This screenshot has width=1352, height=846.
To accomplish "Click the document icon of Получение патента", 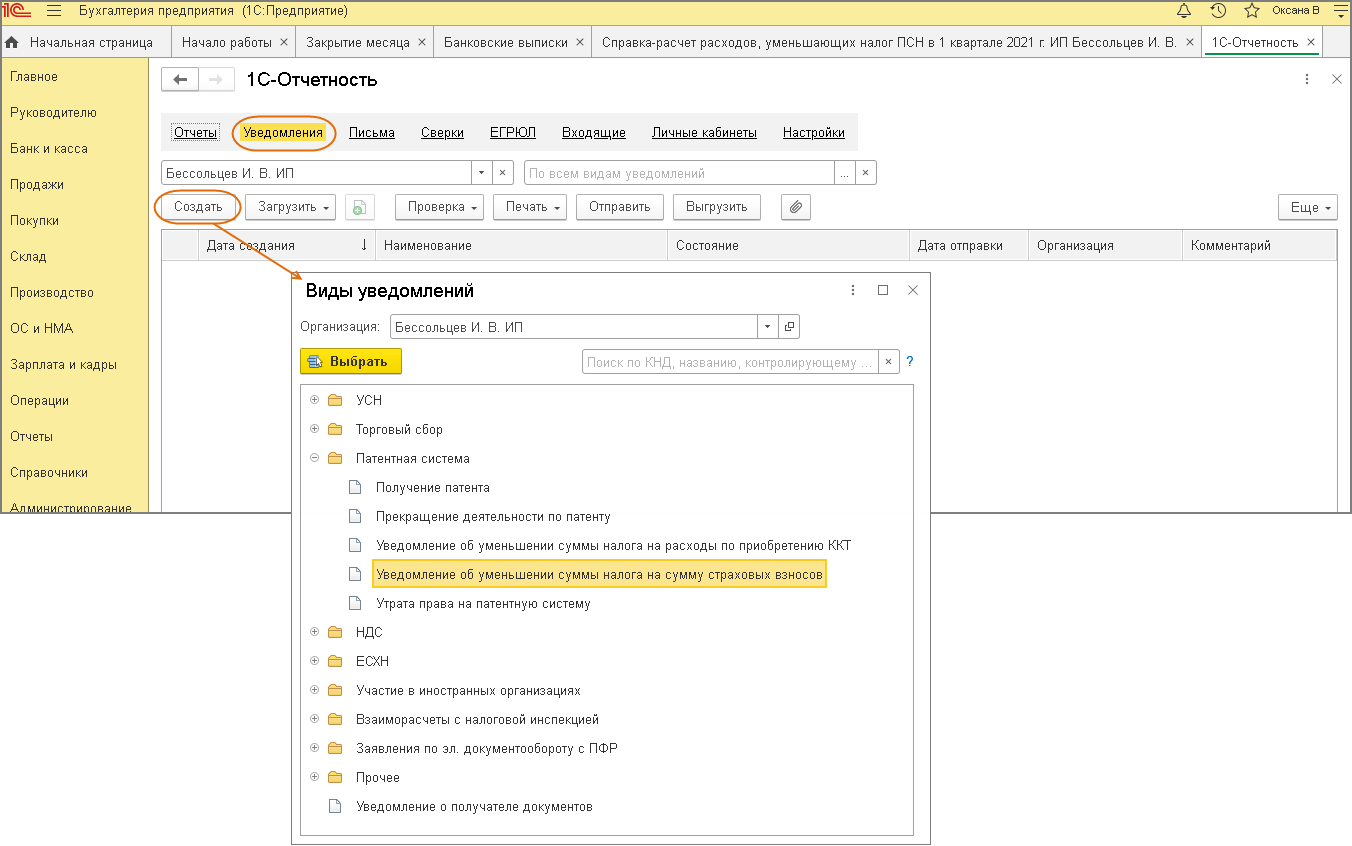I will pyautogui.click(x=354, y=487).
